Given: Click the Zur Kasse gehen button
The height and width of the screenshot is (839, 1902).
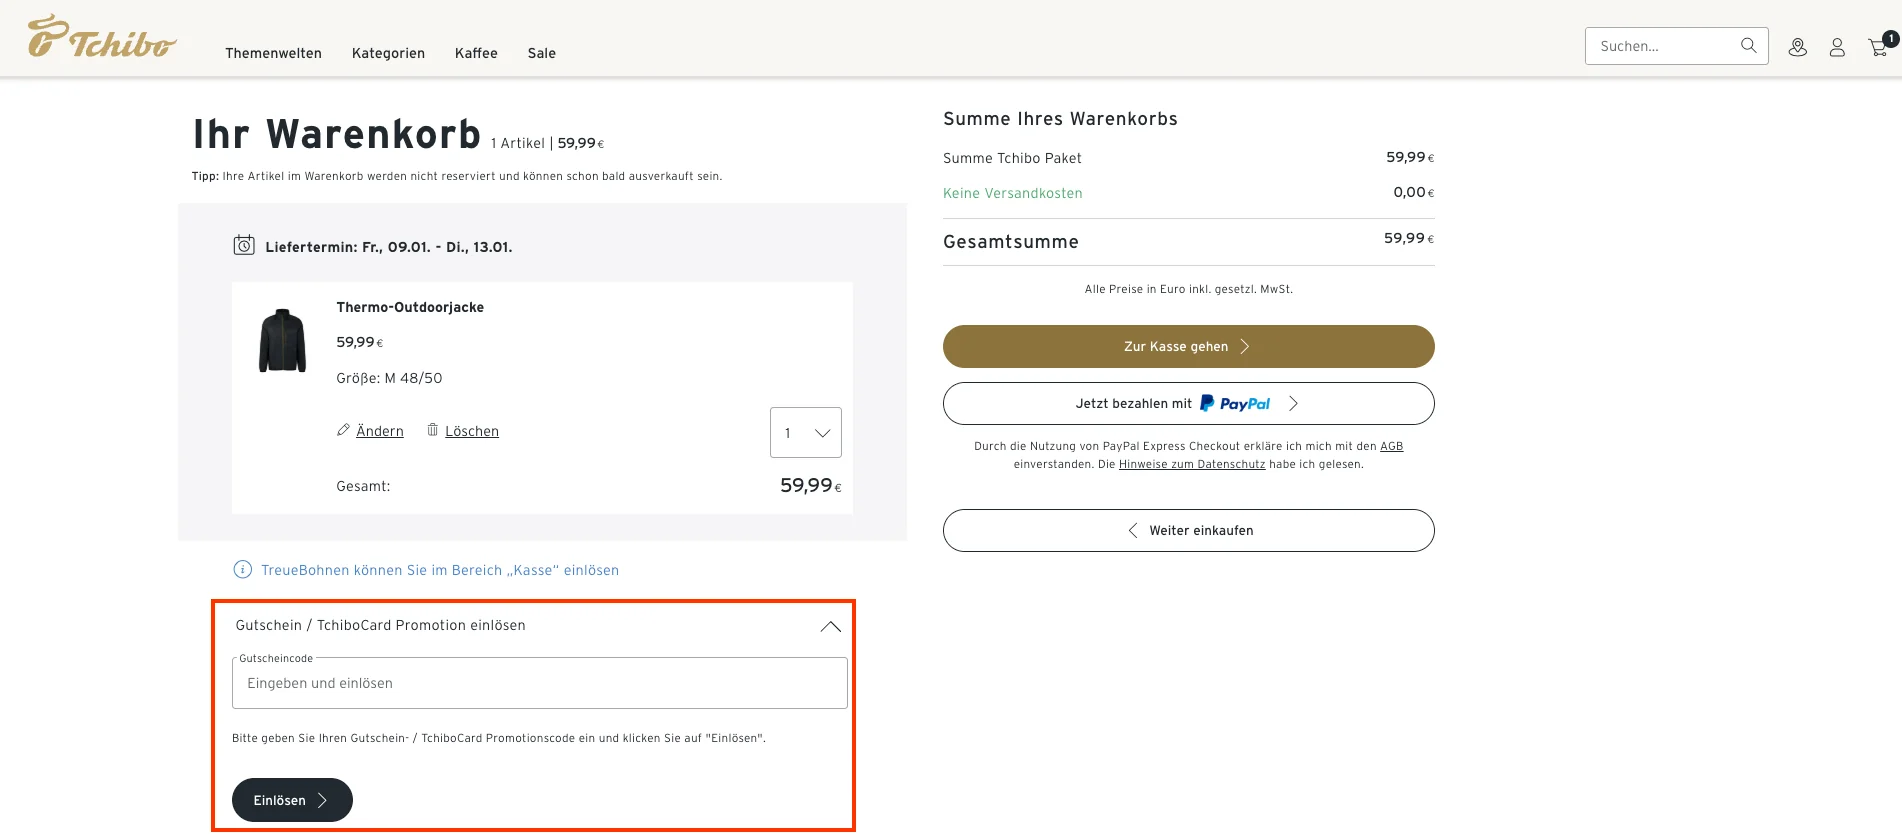Looking at the screenshot, I should (x=1188, y=347).
